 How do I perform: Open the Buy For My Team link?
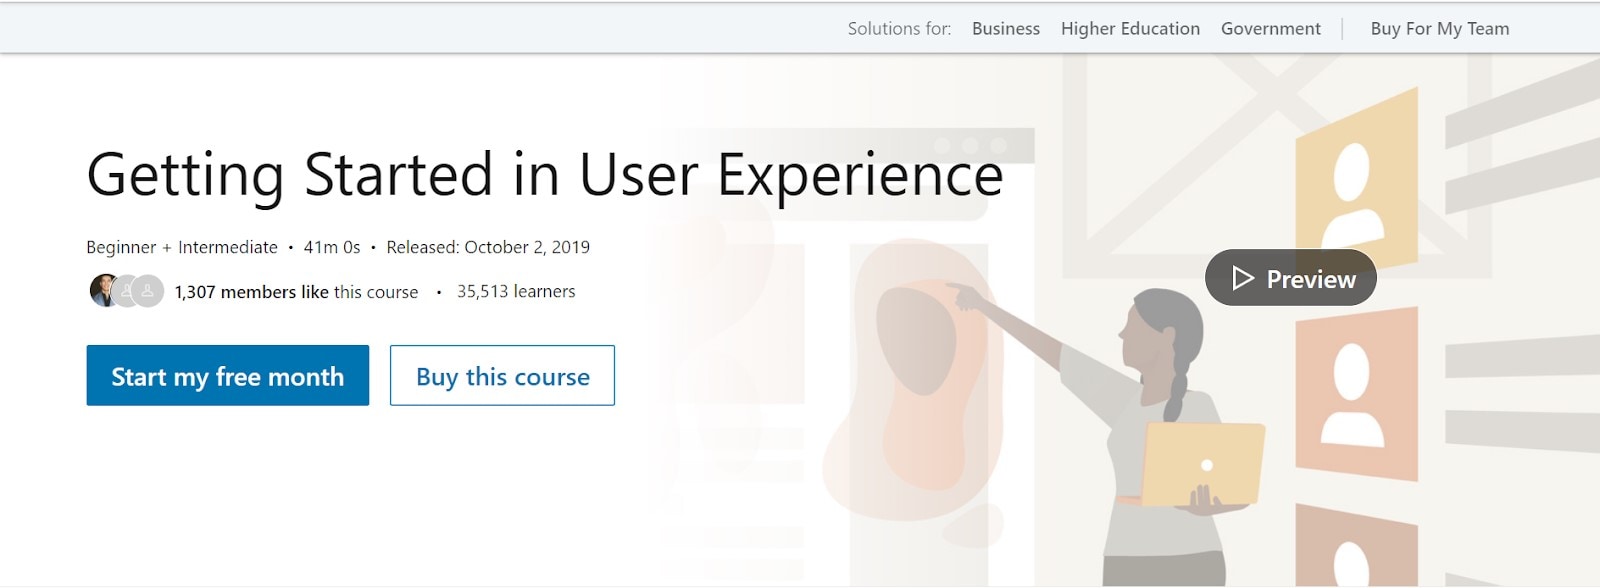(1439, 29)
